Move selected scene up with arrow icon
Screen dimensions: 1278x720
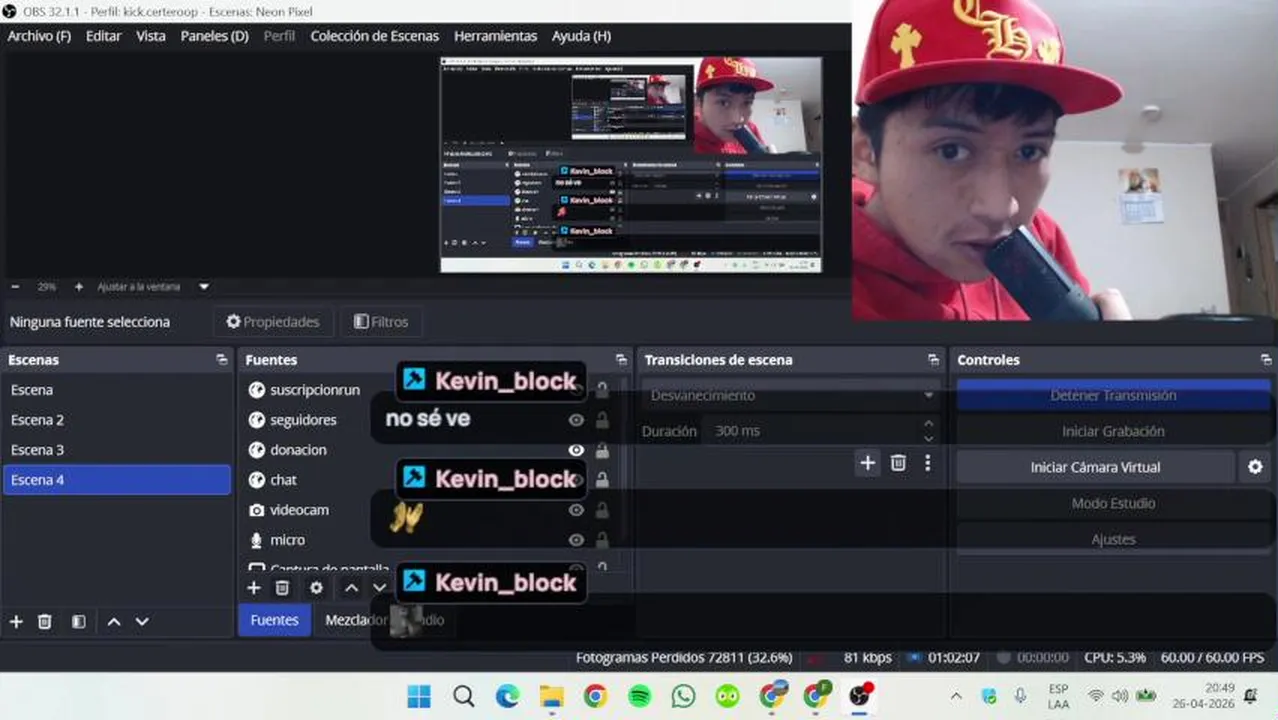(x=114, y=621)
